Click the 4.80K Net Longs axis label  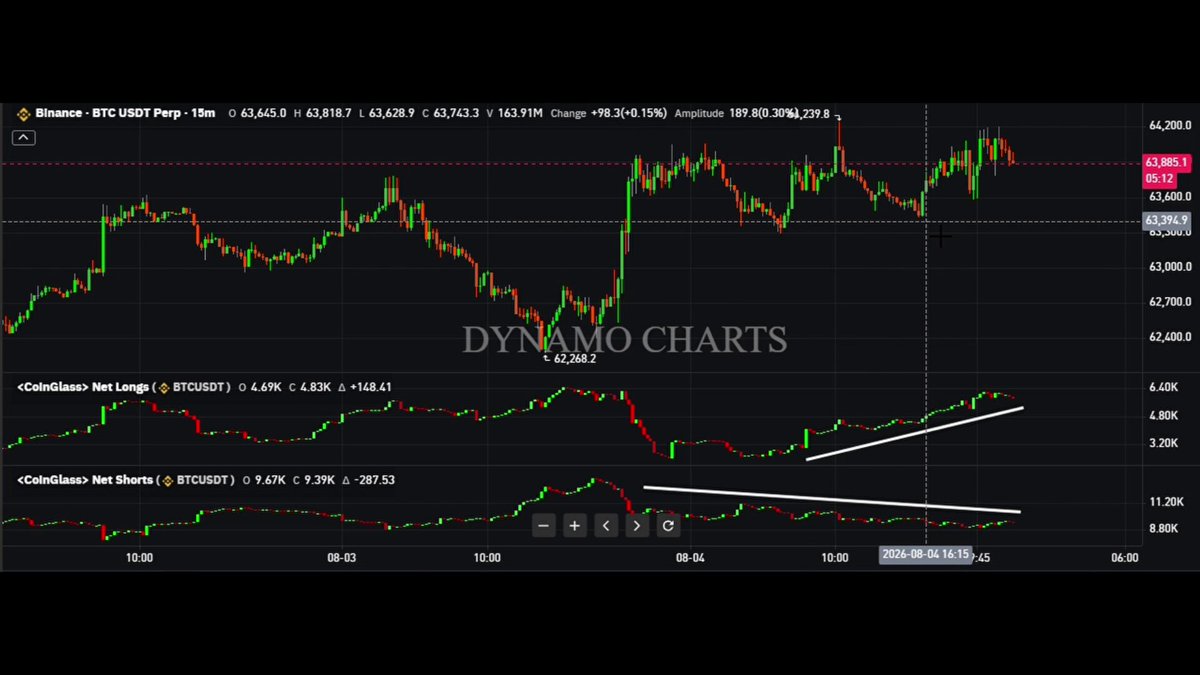(1163, 415)
